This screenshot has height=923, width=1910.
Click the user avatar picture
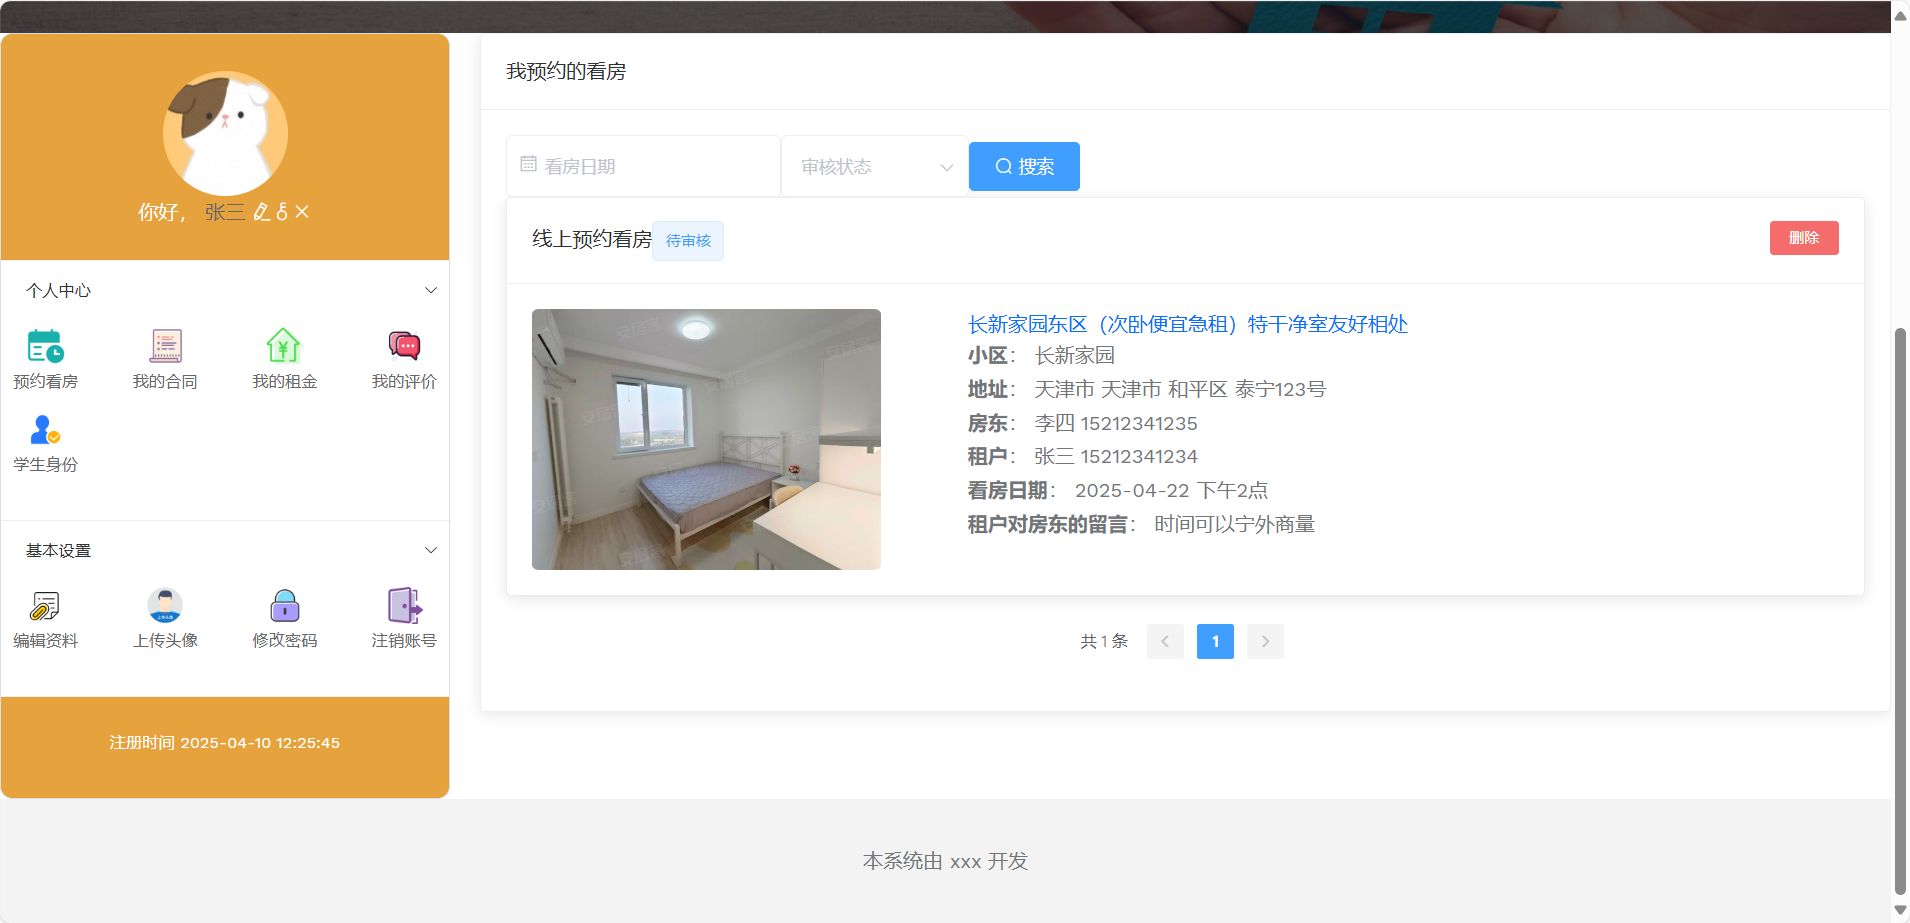(225, 133)
